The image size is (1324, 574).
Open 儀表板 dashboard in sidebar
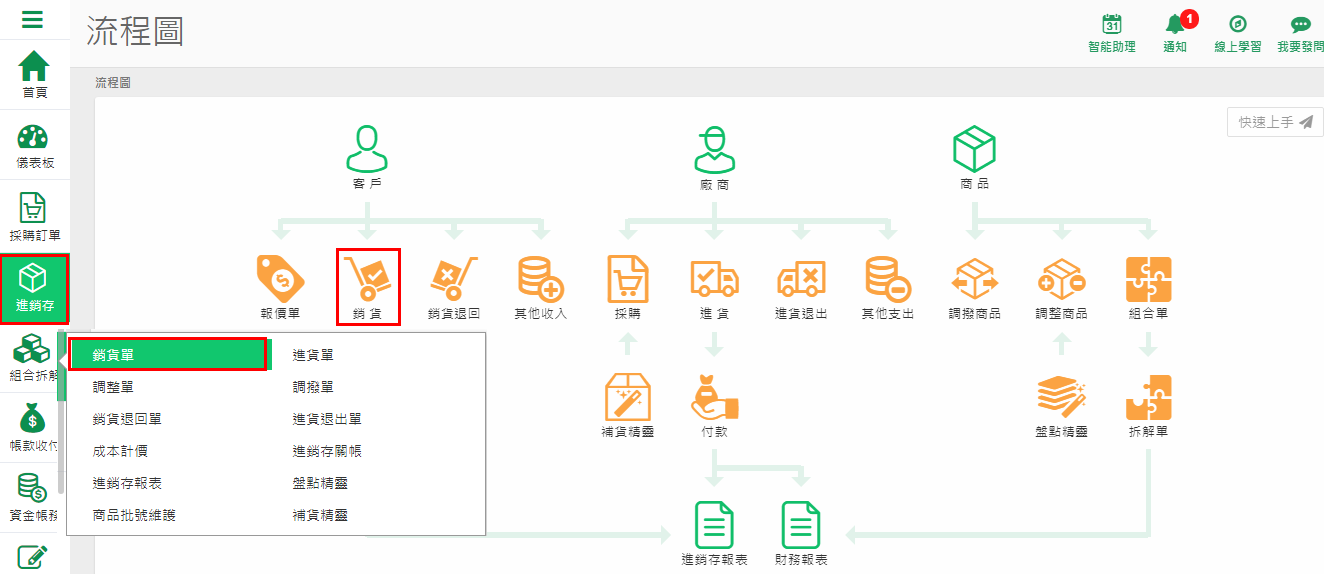click(35, 145)
